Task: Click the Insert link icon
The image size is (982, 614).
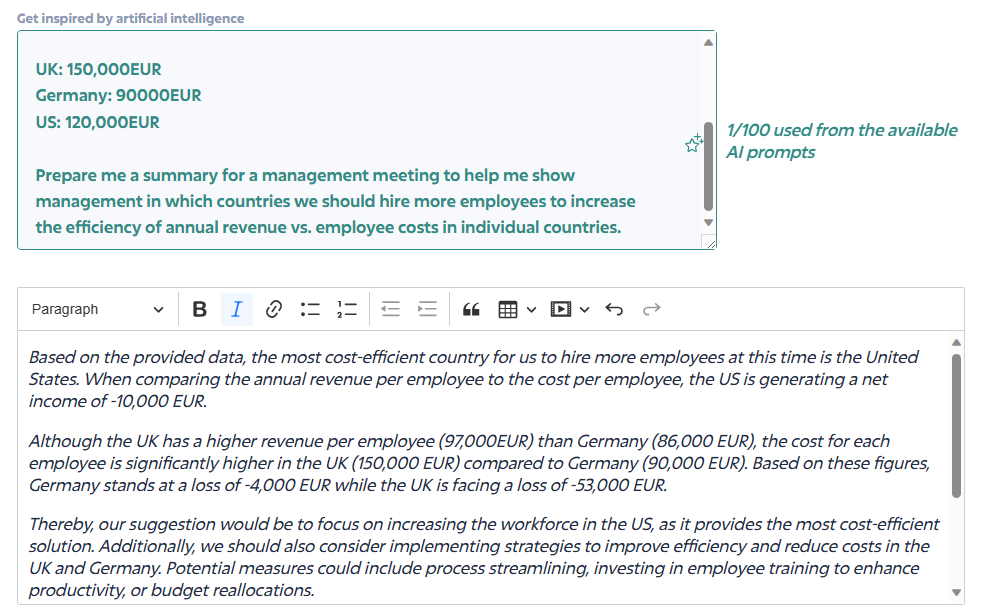Action: click(274, 309)
